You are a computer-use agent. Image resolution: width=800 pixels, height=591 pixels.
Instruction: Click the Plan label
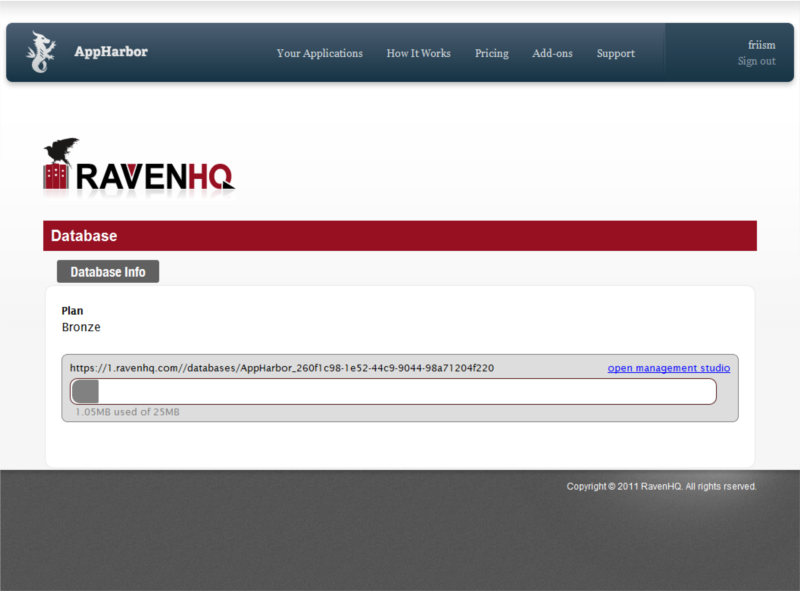point(72,311)
